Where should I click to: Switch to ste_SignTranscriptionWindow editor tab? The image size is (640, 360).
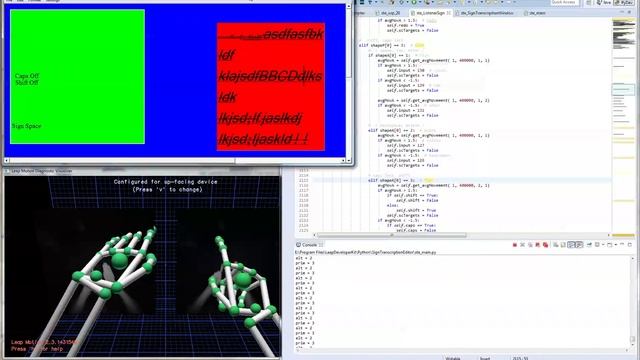coord(484,13)
